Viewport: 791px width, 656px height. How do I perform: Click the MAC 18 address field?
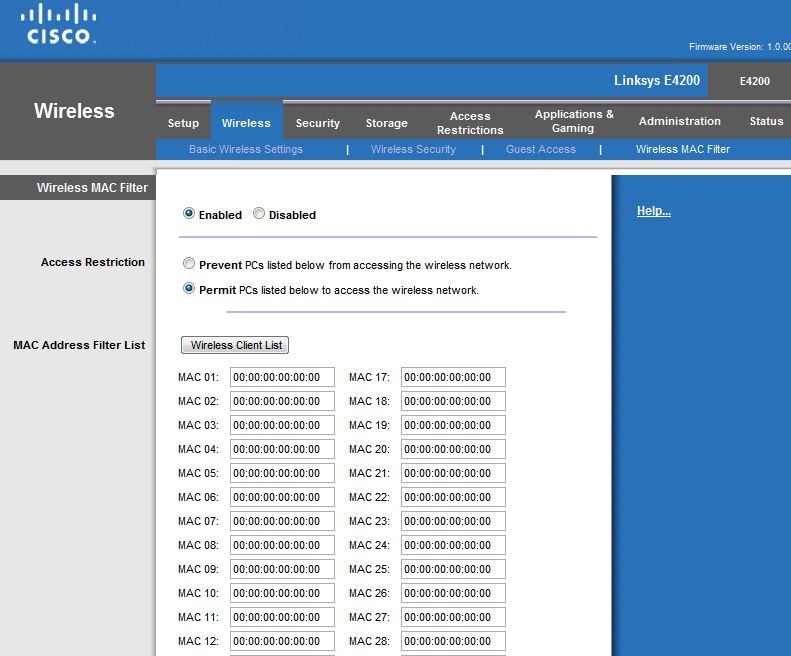(454, 401)
